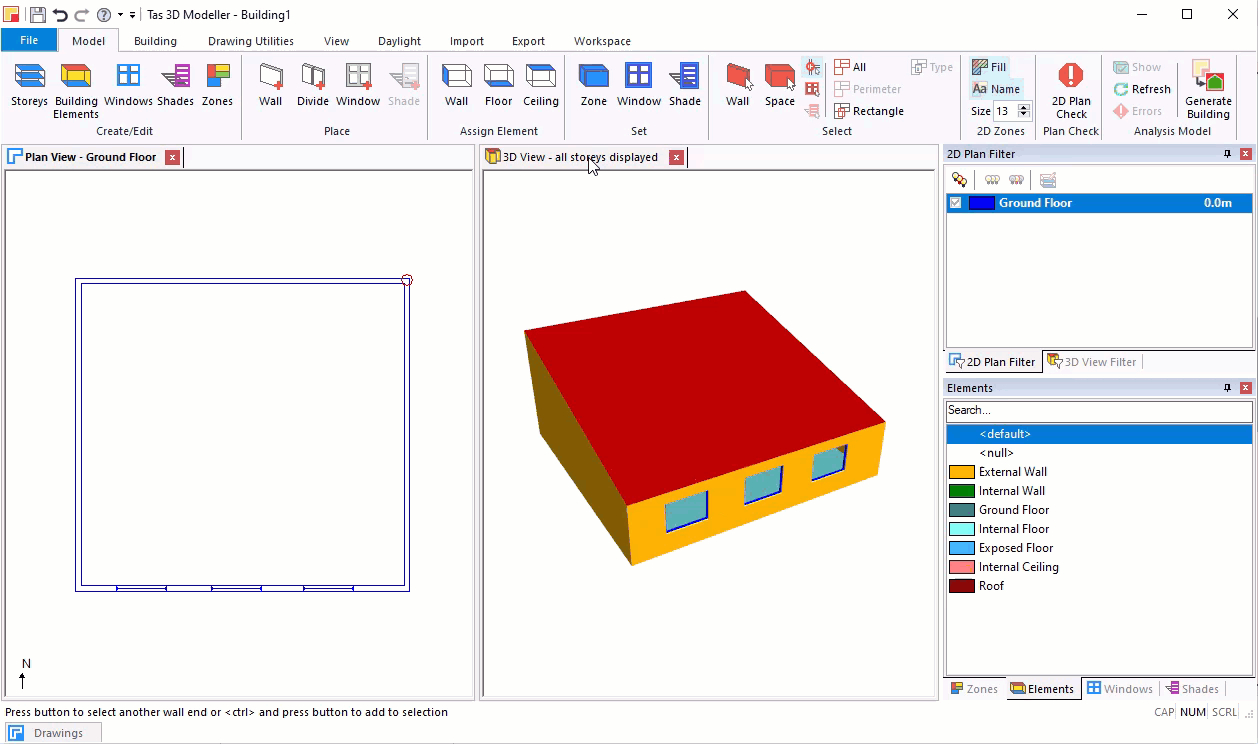The image size is (1258, 744).
Task: Open the File menu
Action: pyautogui.click(x=29, y=41)
